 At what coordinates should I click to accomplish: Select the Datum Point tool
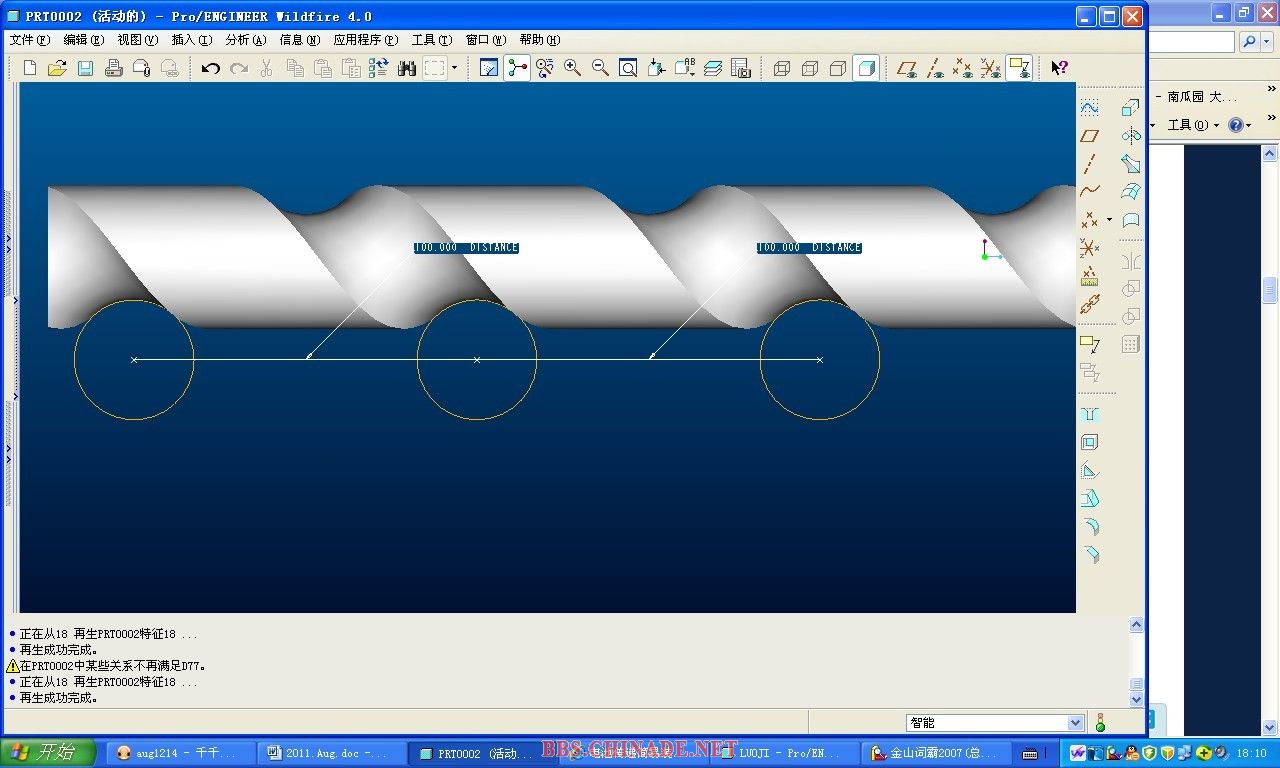click(1090, 219)
